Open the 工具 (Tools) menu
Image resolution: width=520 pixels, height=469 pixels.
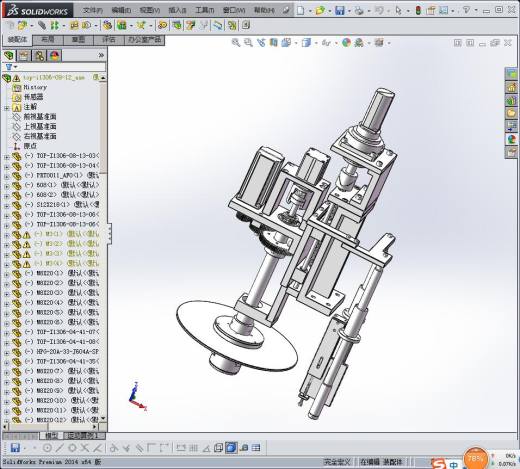click(x=204, y=10)
